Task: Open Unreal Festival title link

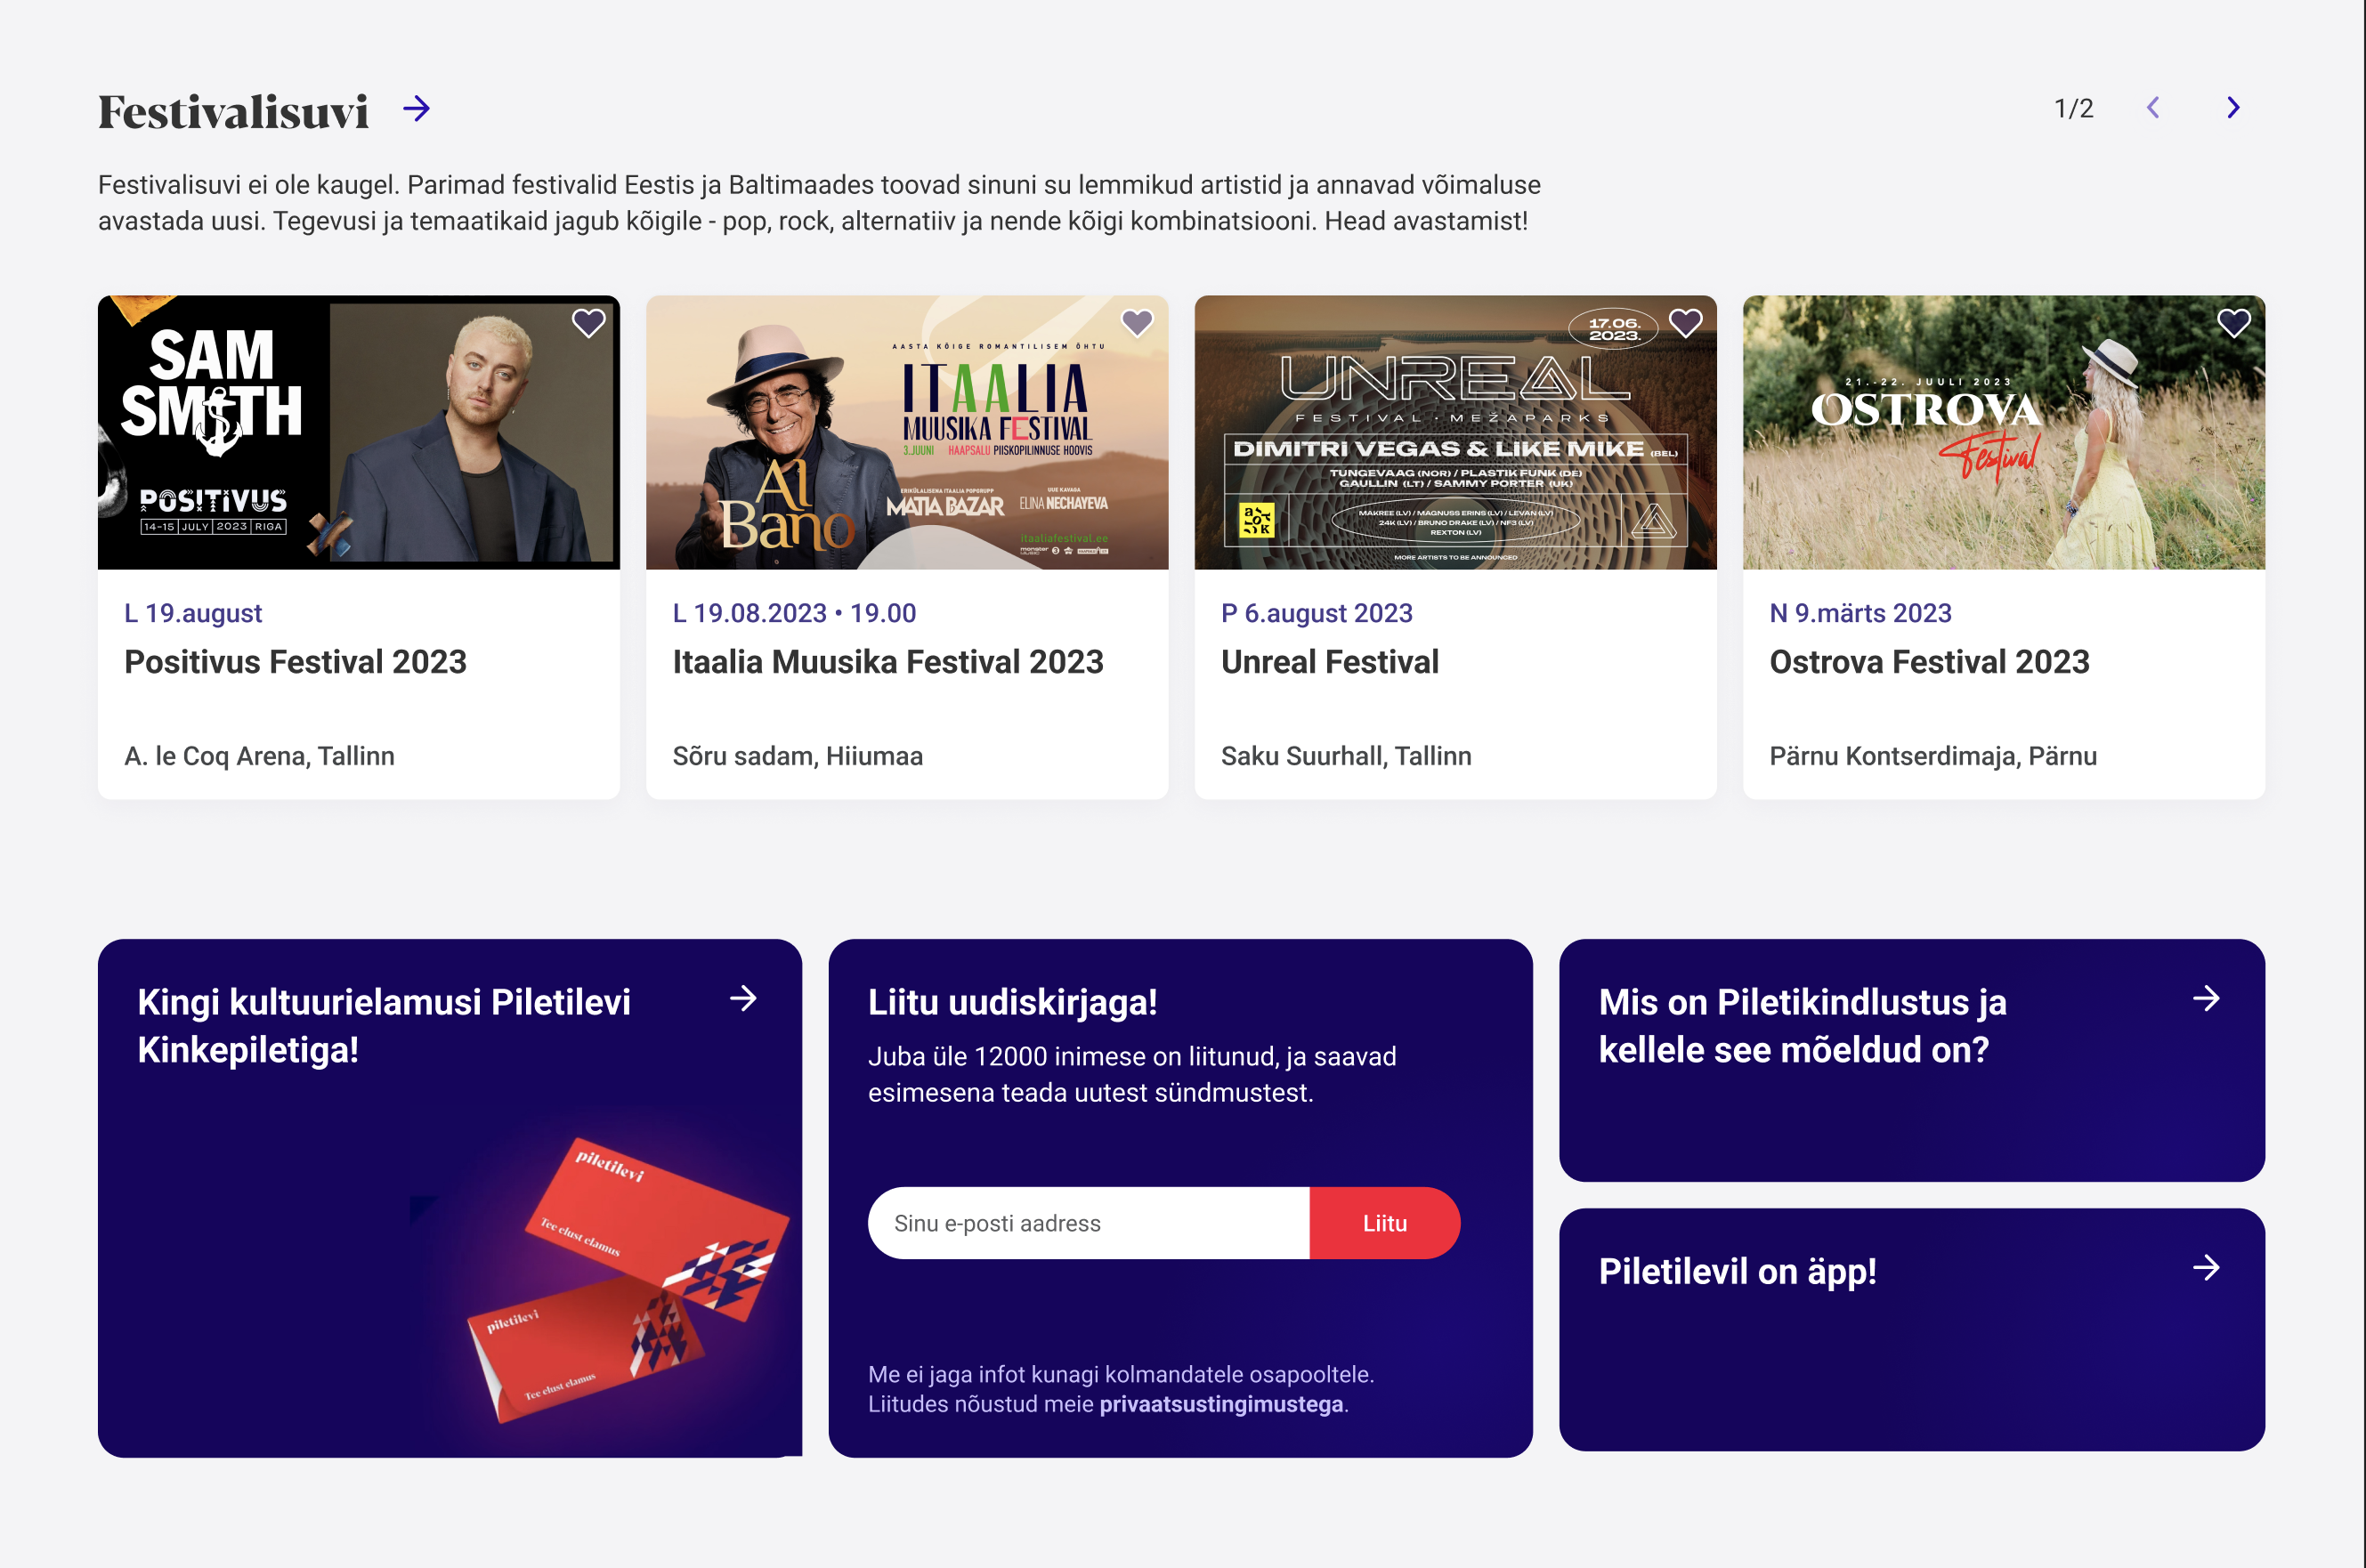Action: click(1330, 662)
